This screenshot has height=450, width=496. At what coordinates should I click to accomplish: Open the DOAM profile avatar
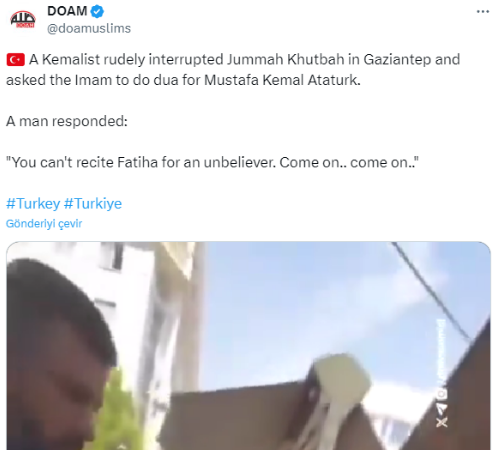23,20
